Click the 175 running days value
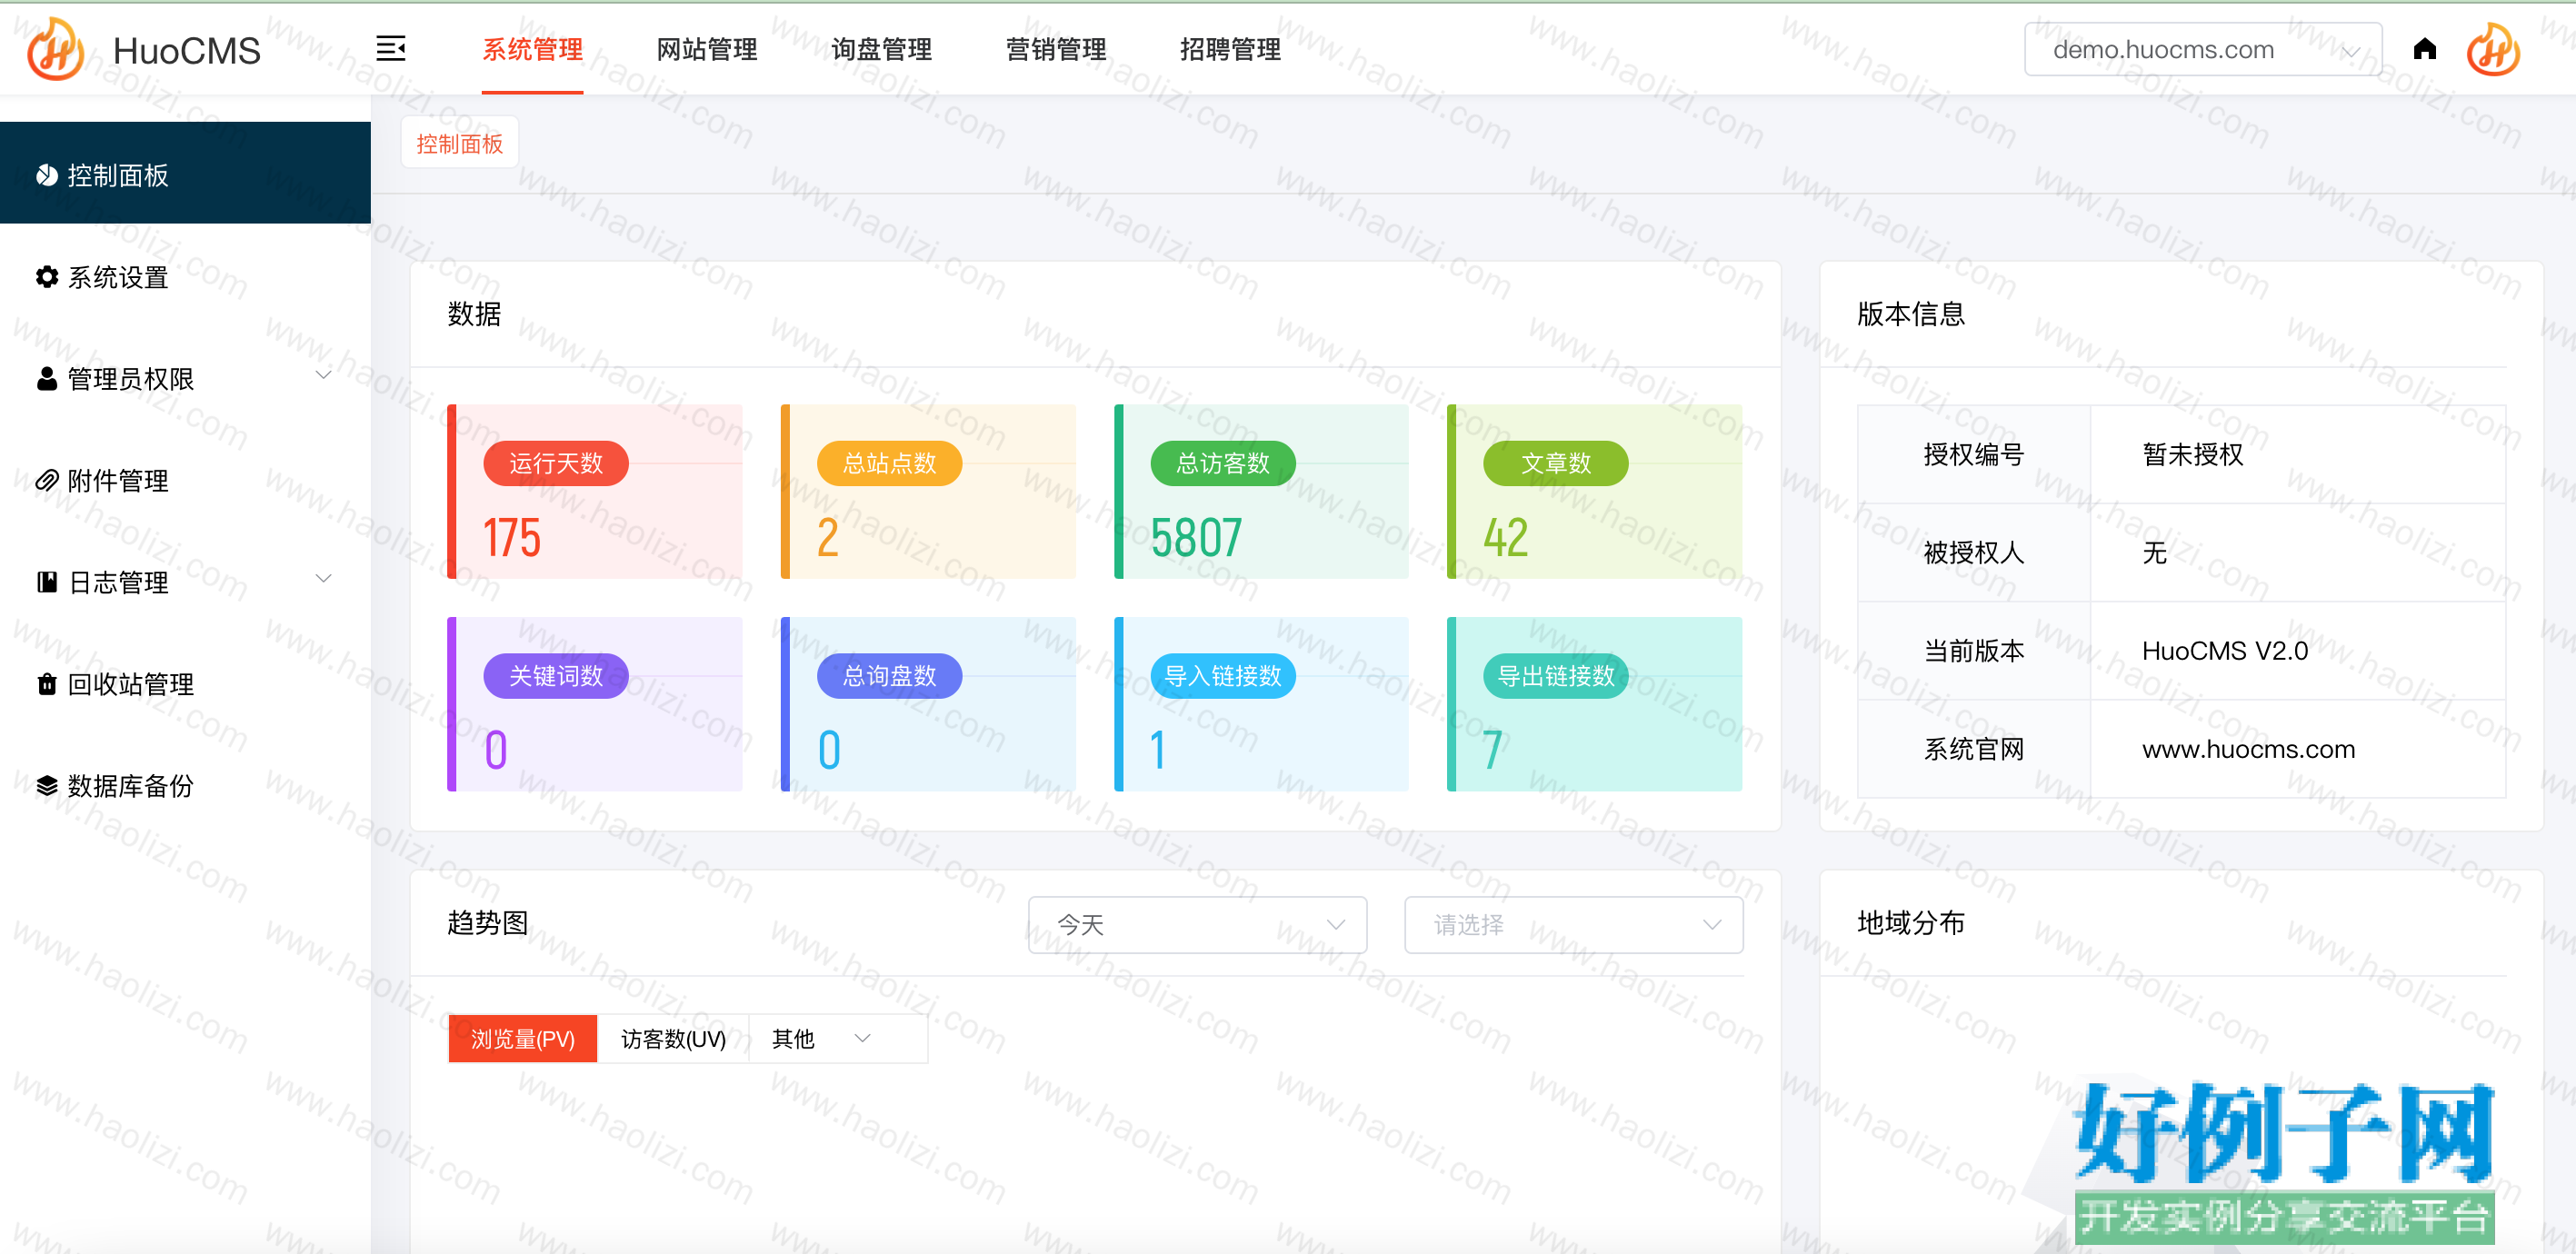 [x=512, y=537]
